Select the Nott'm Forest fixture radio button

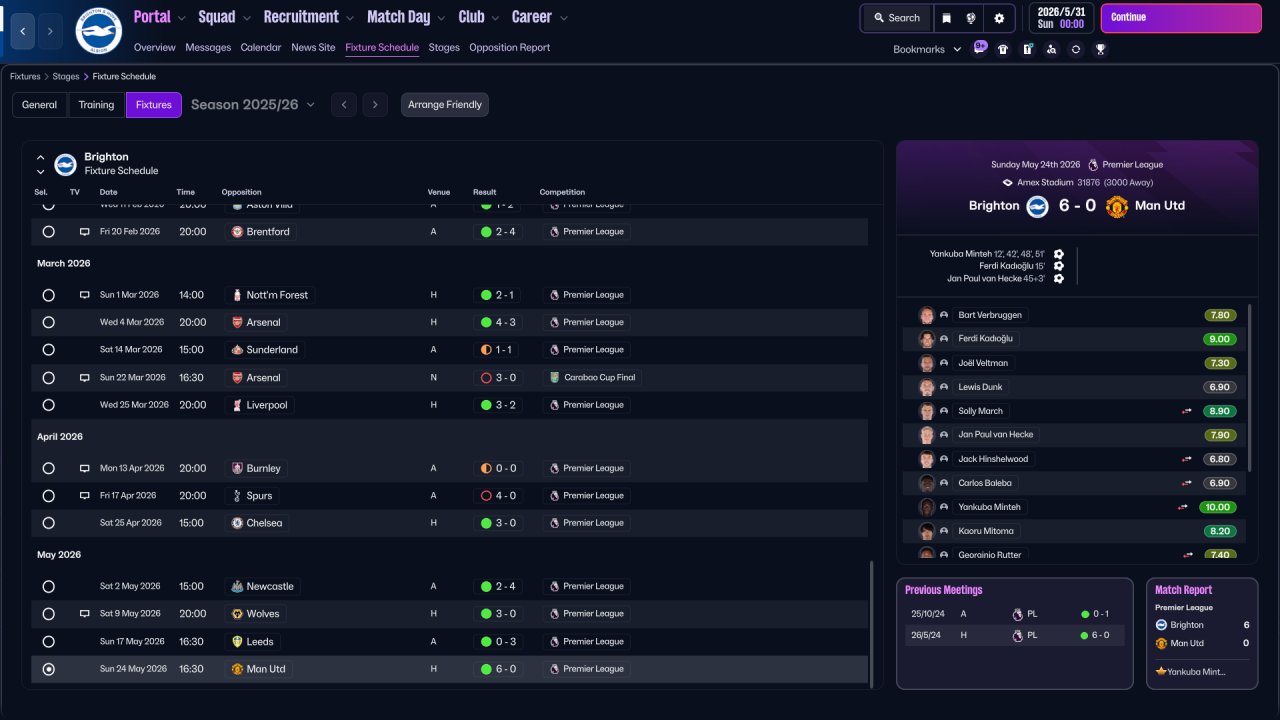48,296
